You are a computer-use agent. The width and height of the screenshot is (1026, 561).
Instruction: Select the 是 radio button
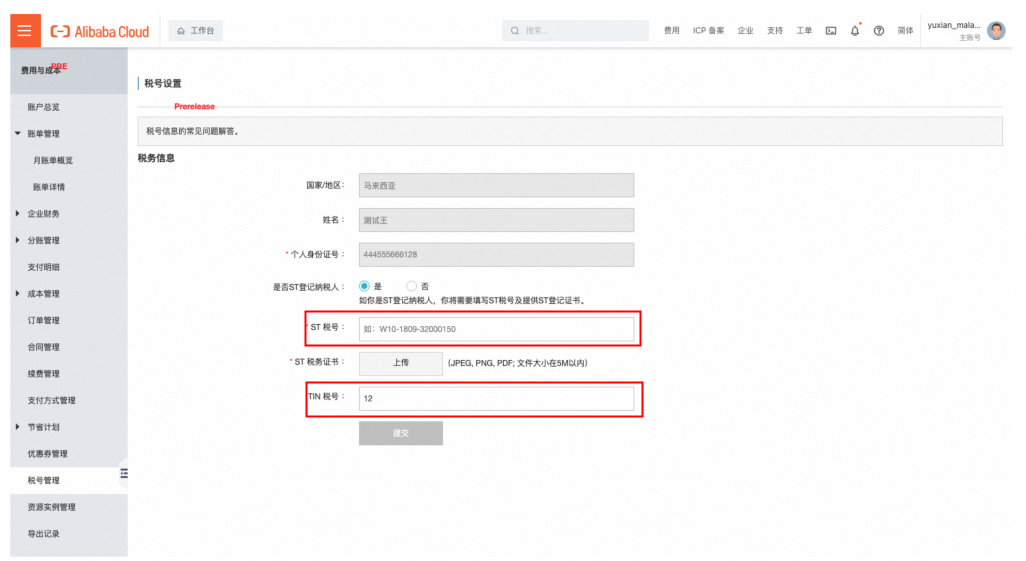pos(364,286)
